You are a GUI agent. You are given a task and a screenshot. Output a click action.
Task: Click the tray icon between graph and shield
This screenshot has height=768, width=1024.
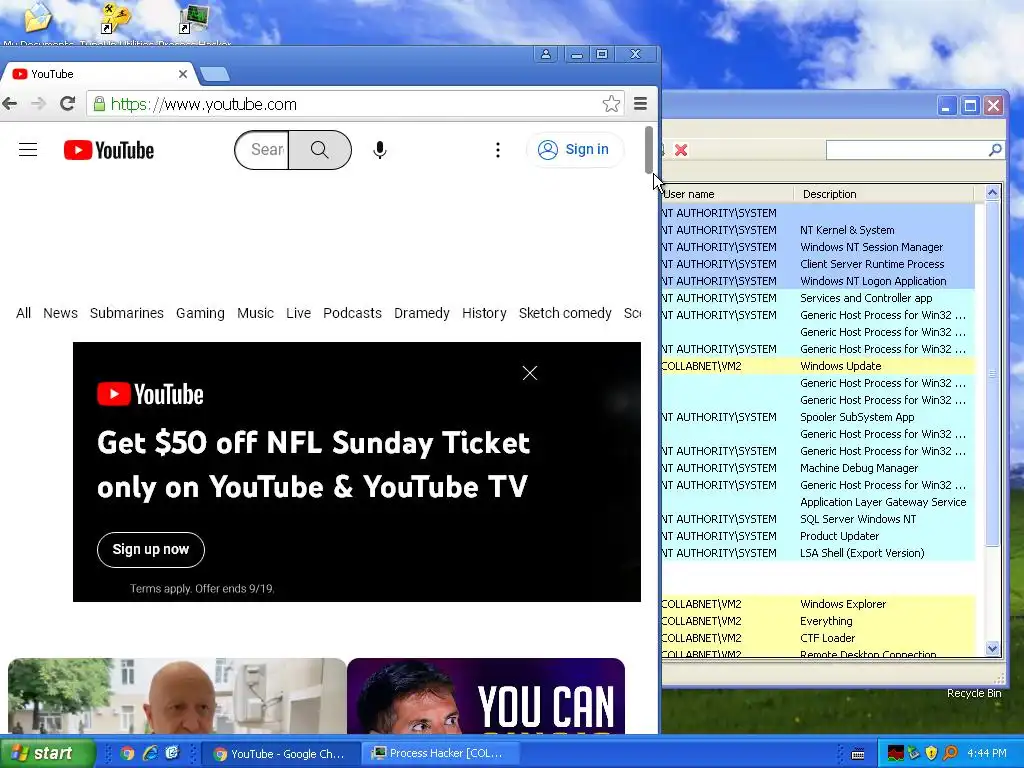coord(914,754)
